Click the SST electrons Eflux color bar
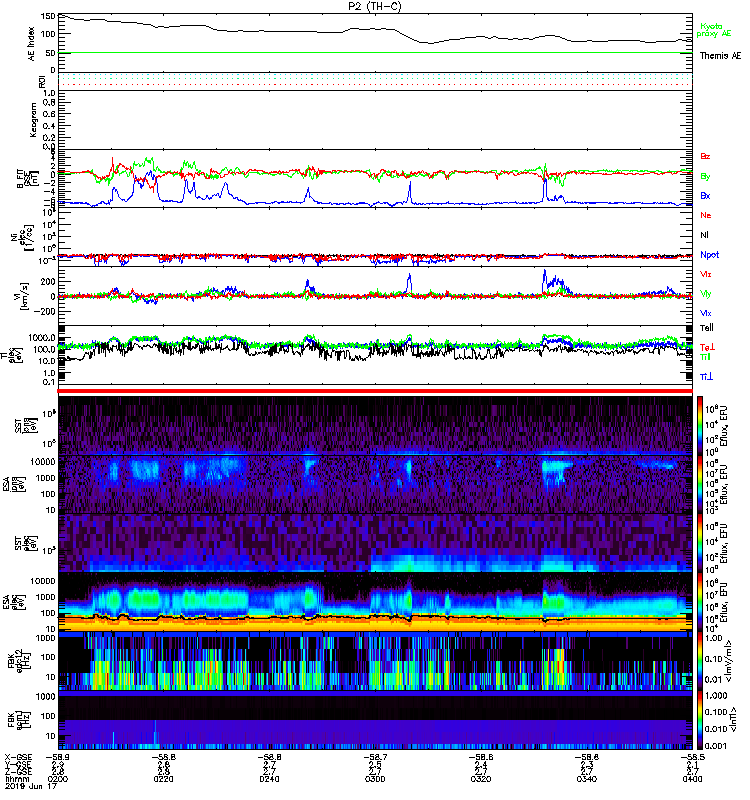The width and height of the screenshot is (750, 800). point(700,543)
